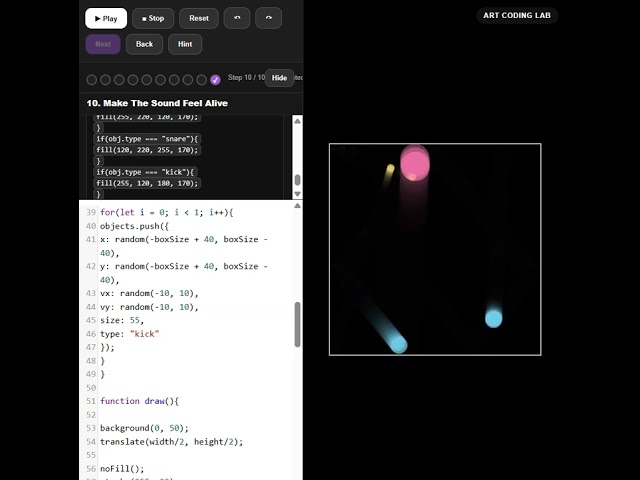Click code line 'size: 55,'

point(122,320)
